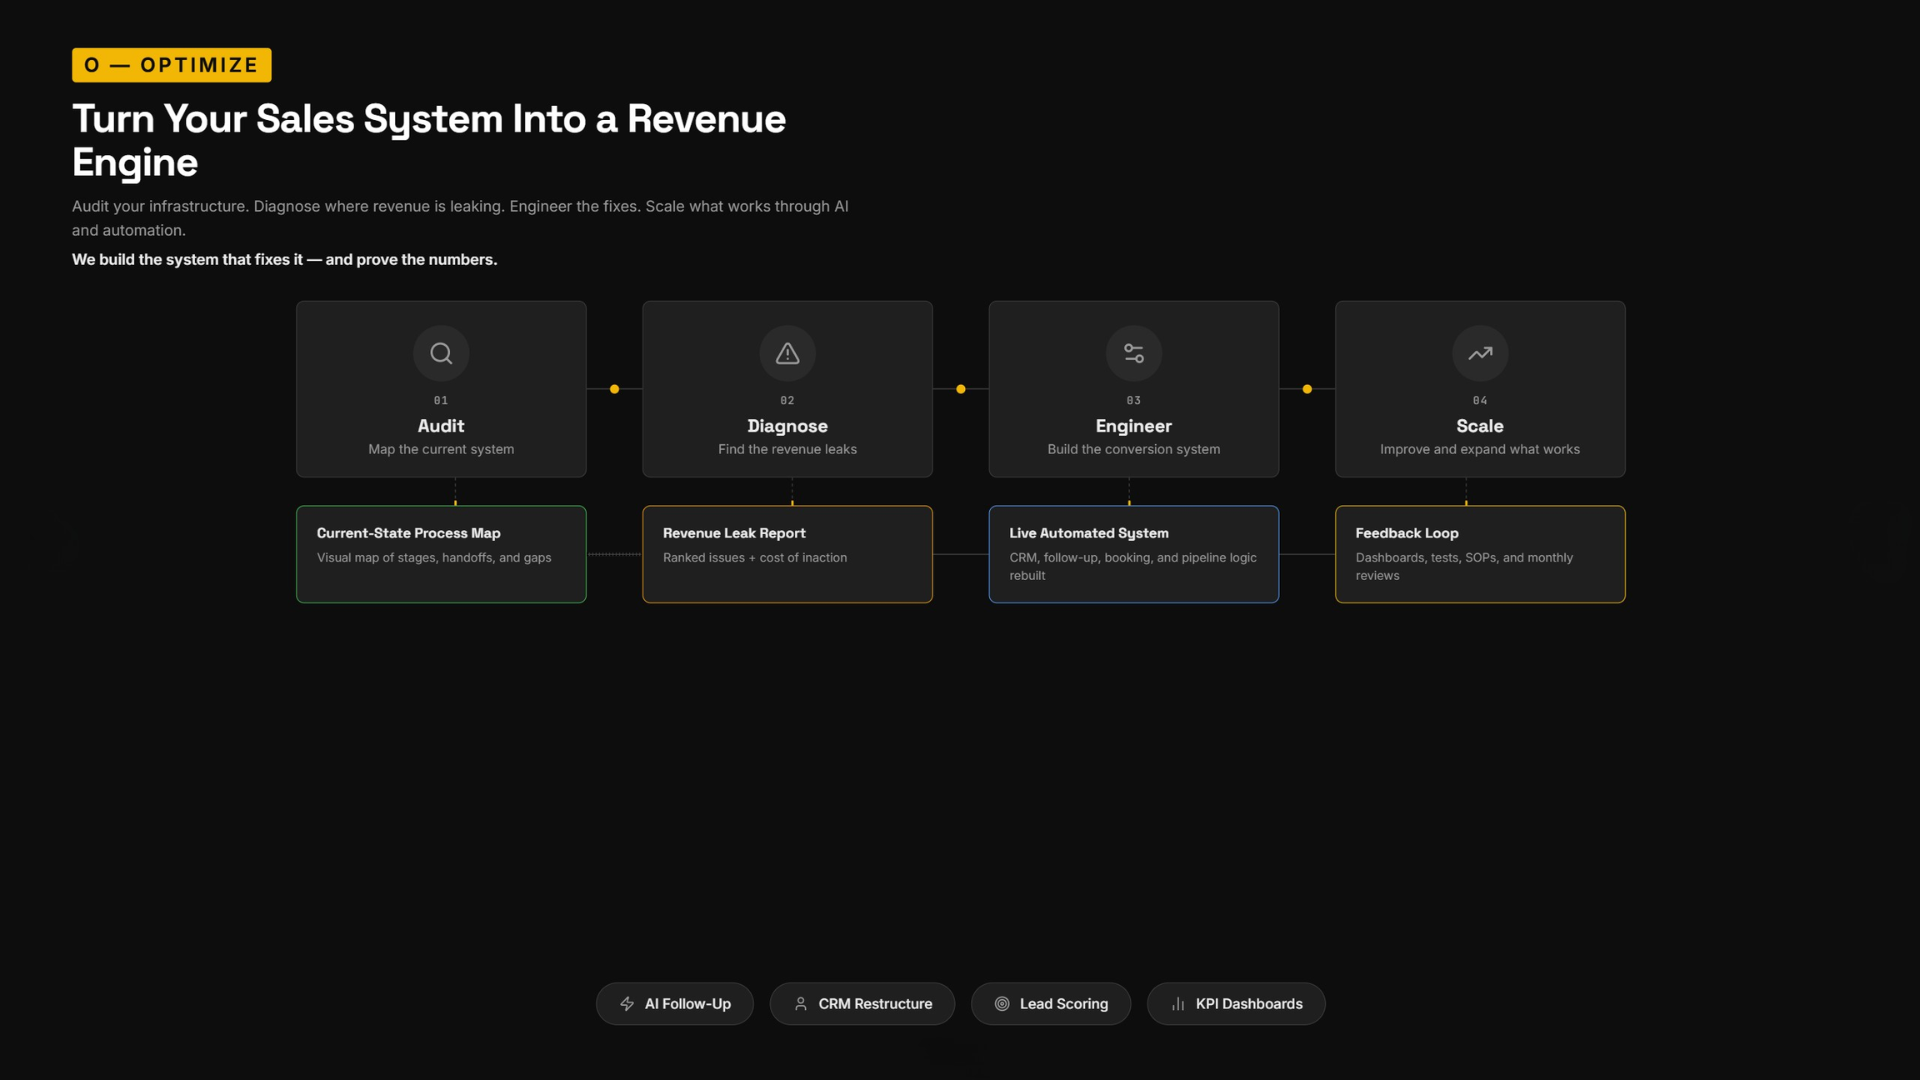Image resolution: width=1920 pixels, height=1080 pixels.
Task: Click the Scale step title
Action: pyautogui.click(x=1480, y=426)
